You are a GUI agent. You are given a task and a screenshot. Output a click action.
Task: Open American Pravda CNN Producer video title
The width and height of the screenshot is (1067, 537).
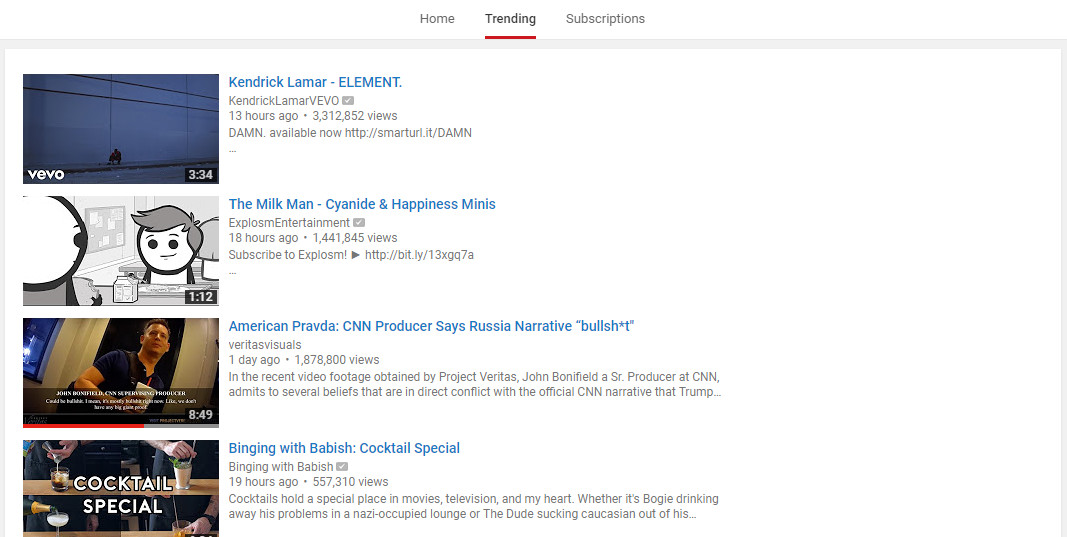(x=431, y=326)
